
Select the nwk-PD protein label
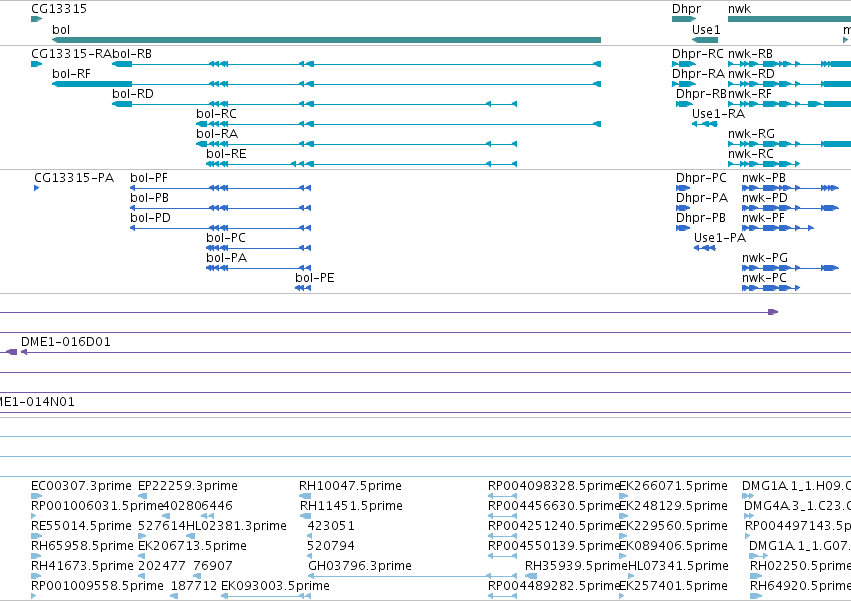(x=765, y=198)
